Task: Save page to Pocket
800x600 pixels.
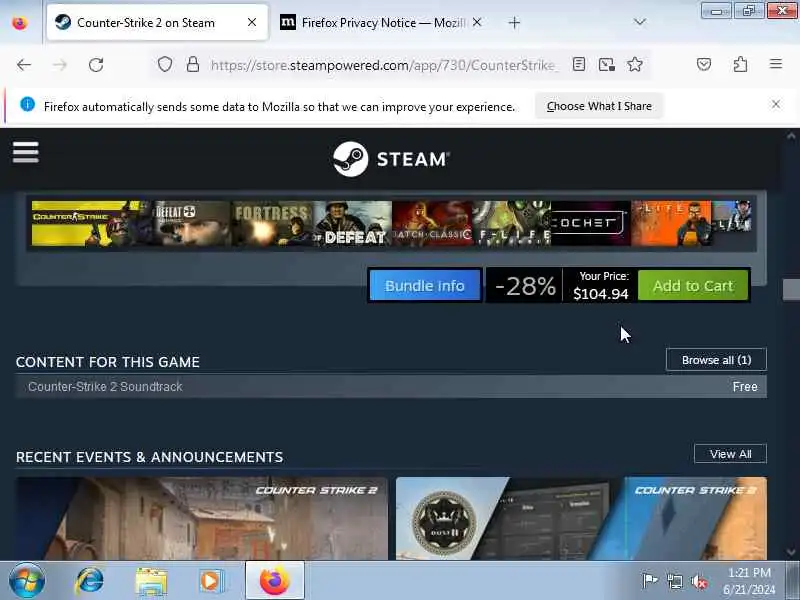Action: [704, 64]
